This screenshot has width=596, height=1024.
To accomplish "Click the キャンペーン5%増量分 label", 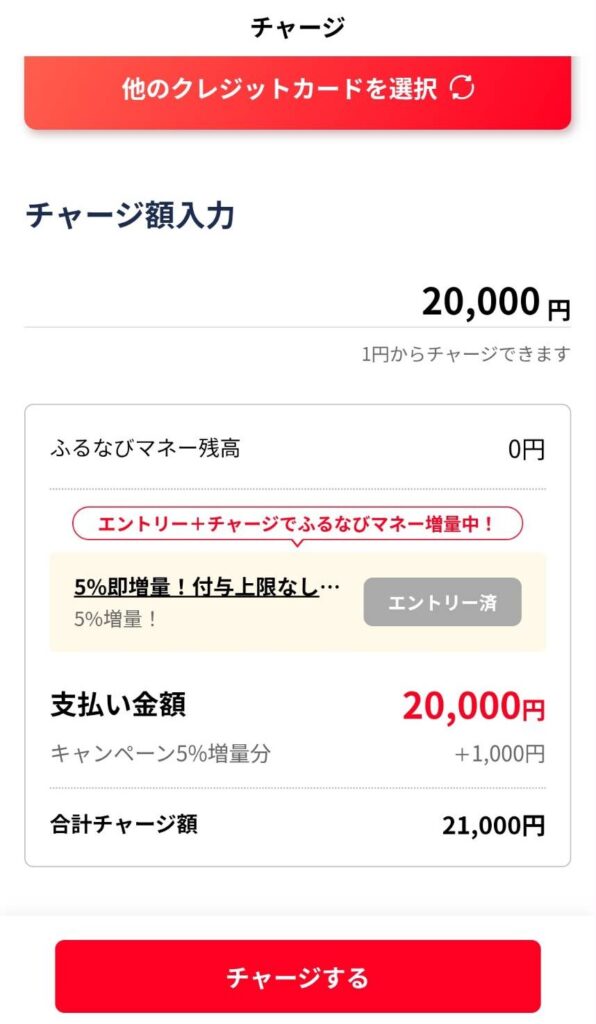I will pos(161,754).
